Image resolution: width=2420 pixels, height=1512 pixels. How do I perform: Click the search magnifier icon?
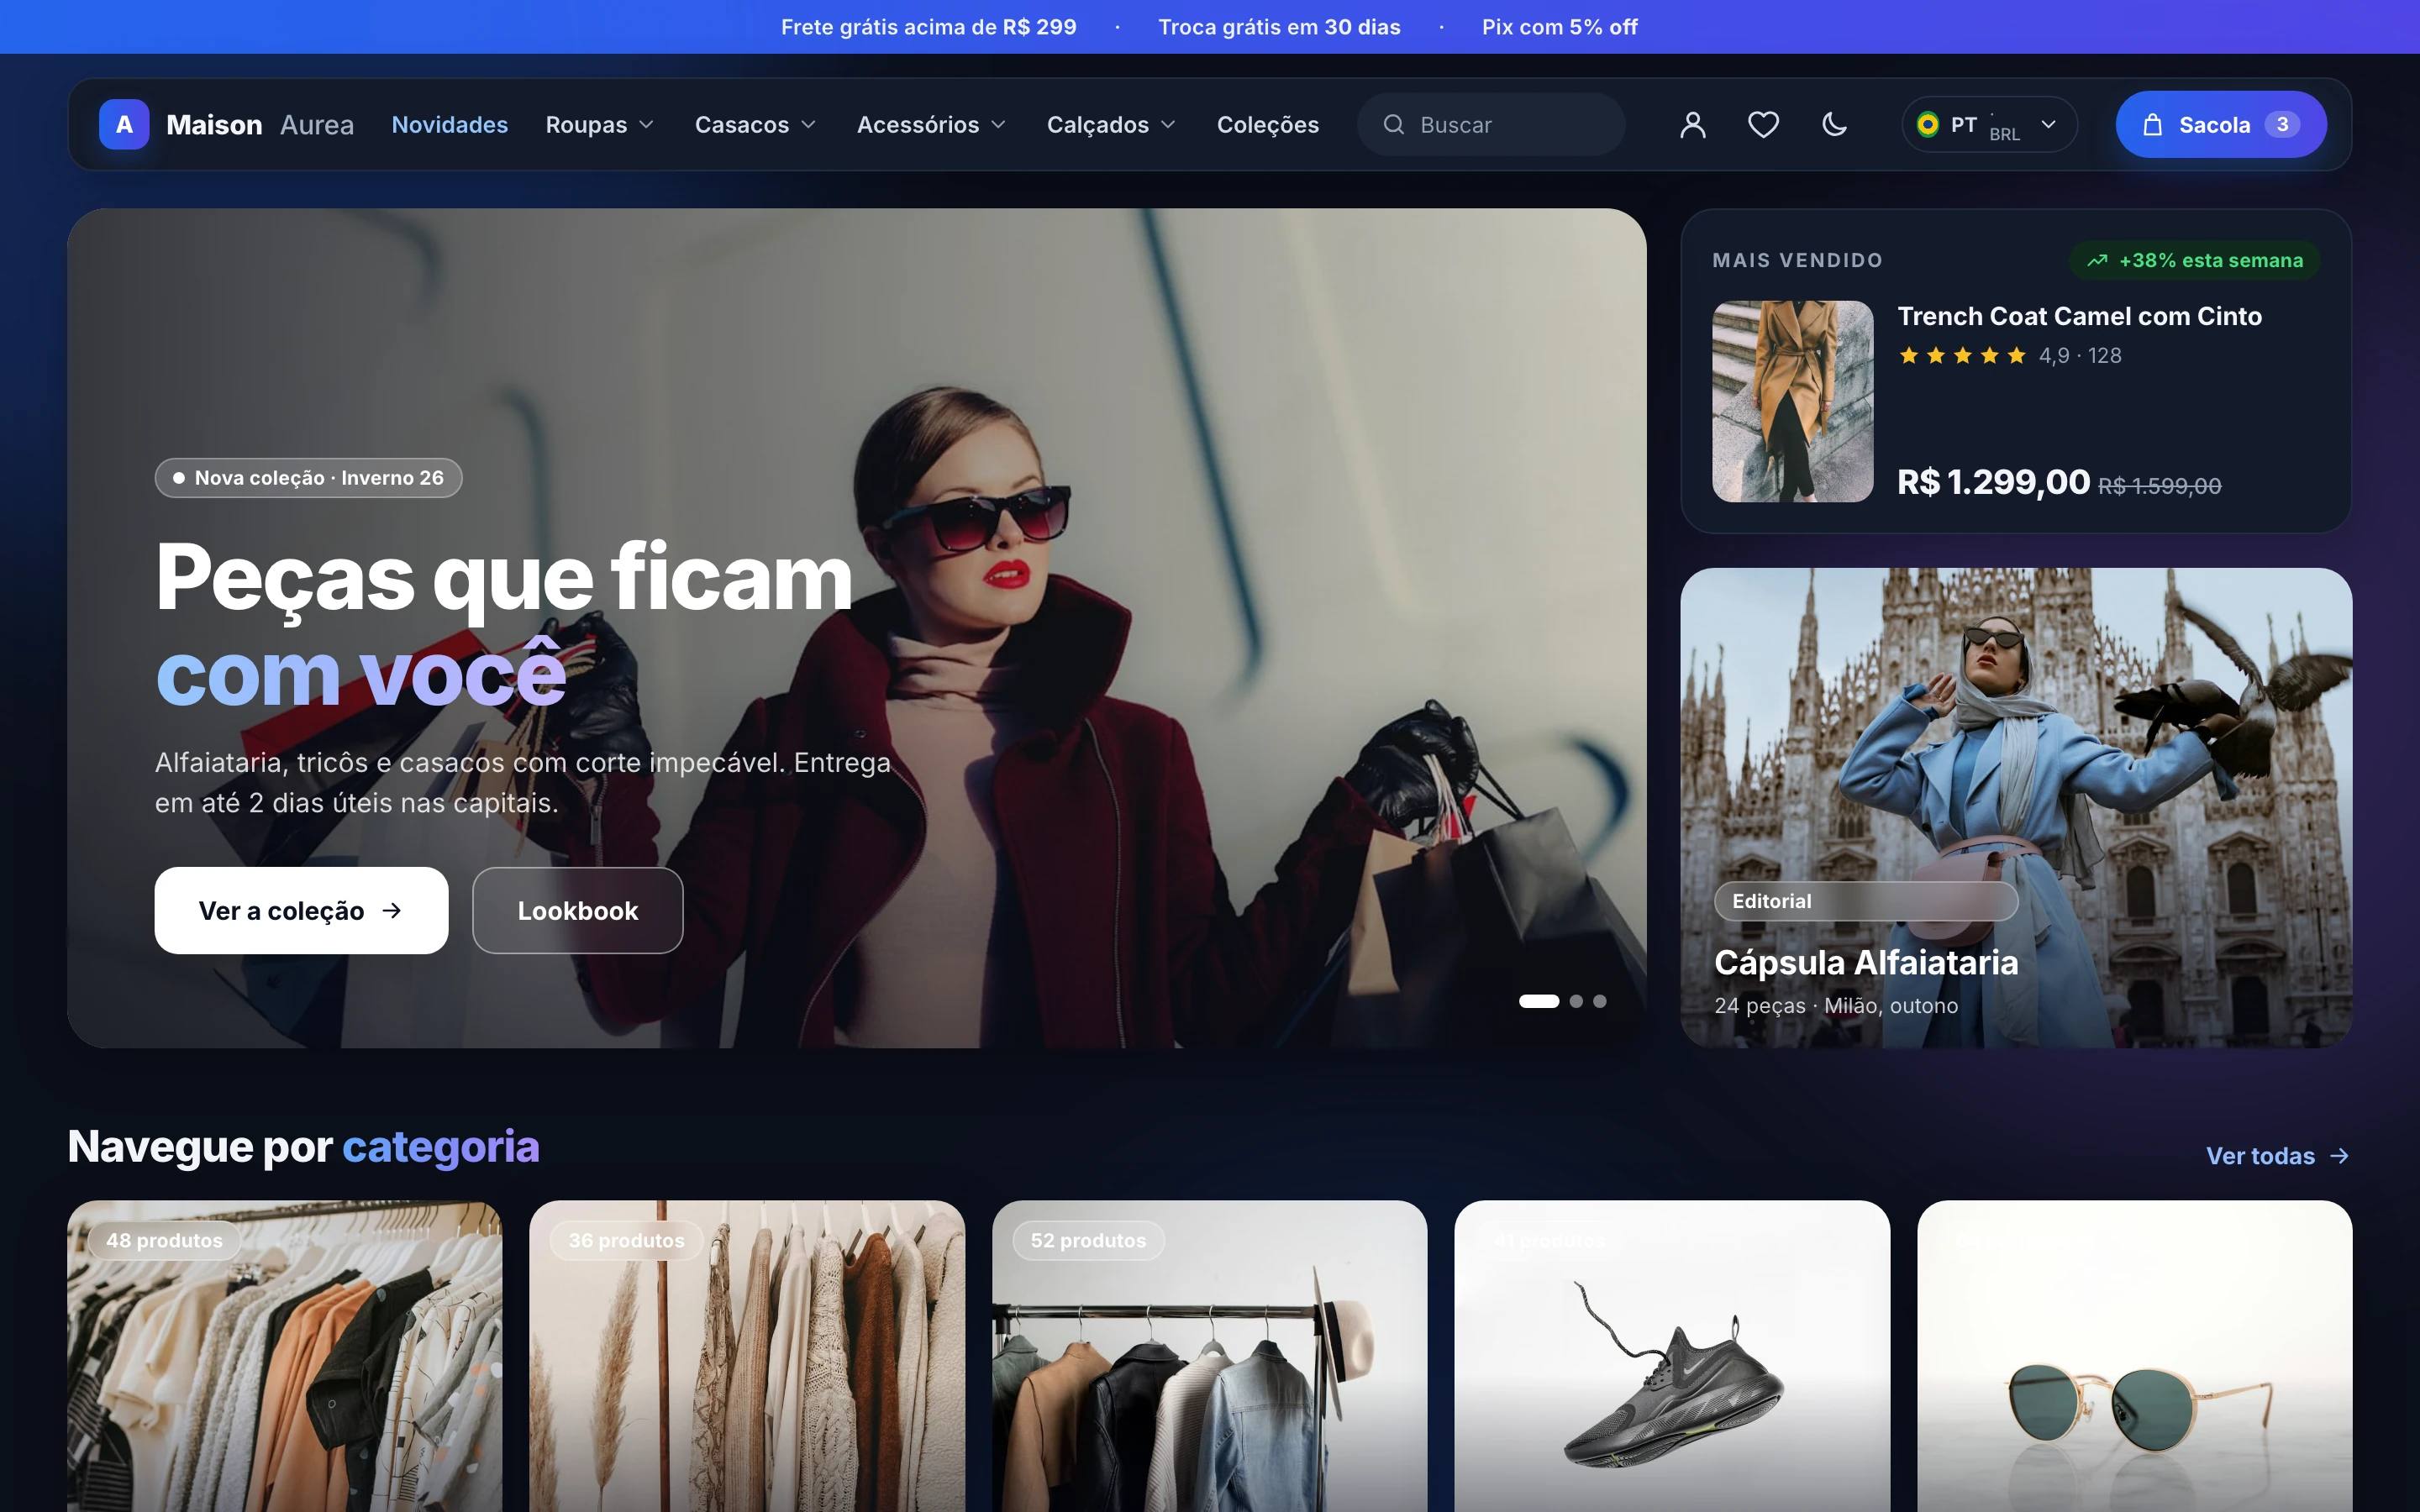tap(1393, 125)
